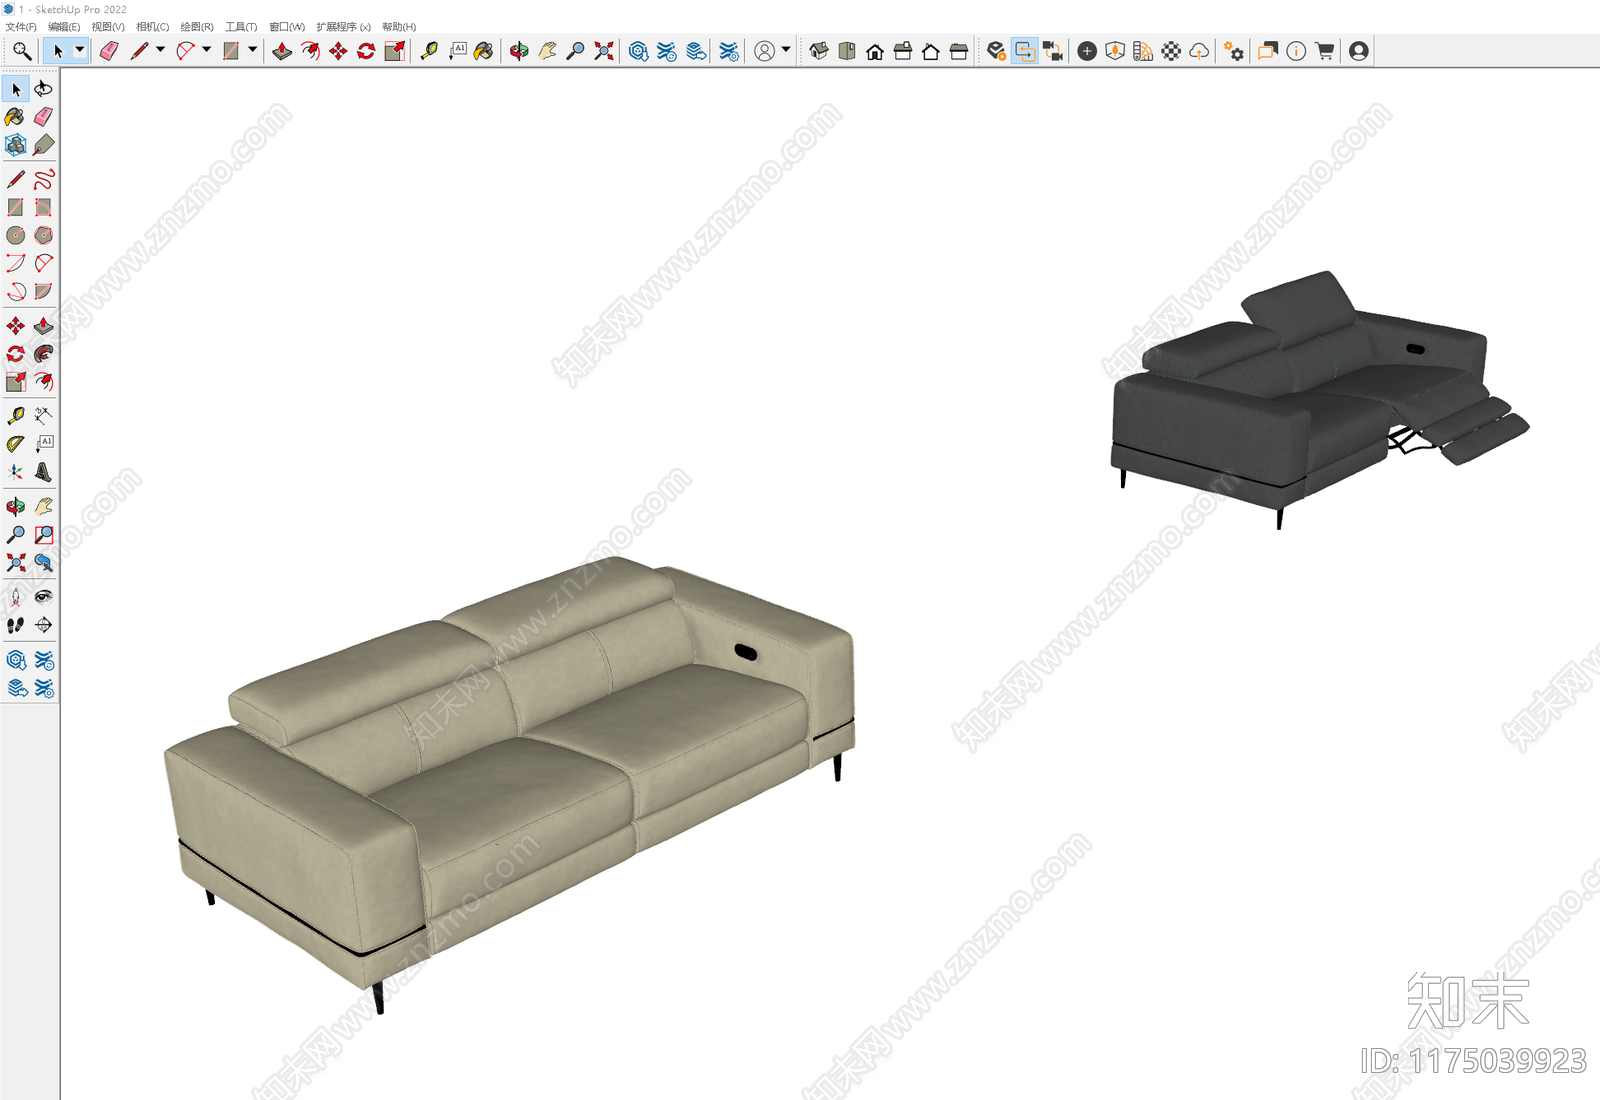Switch to the Left view
Screen dimensions: 1600x1100
pos(959,51)
